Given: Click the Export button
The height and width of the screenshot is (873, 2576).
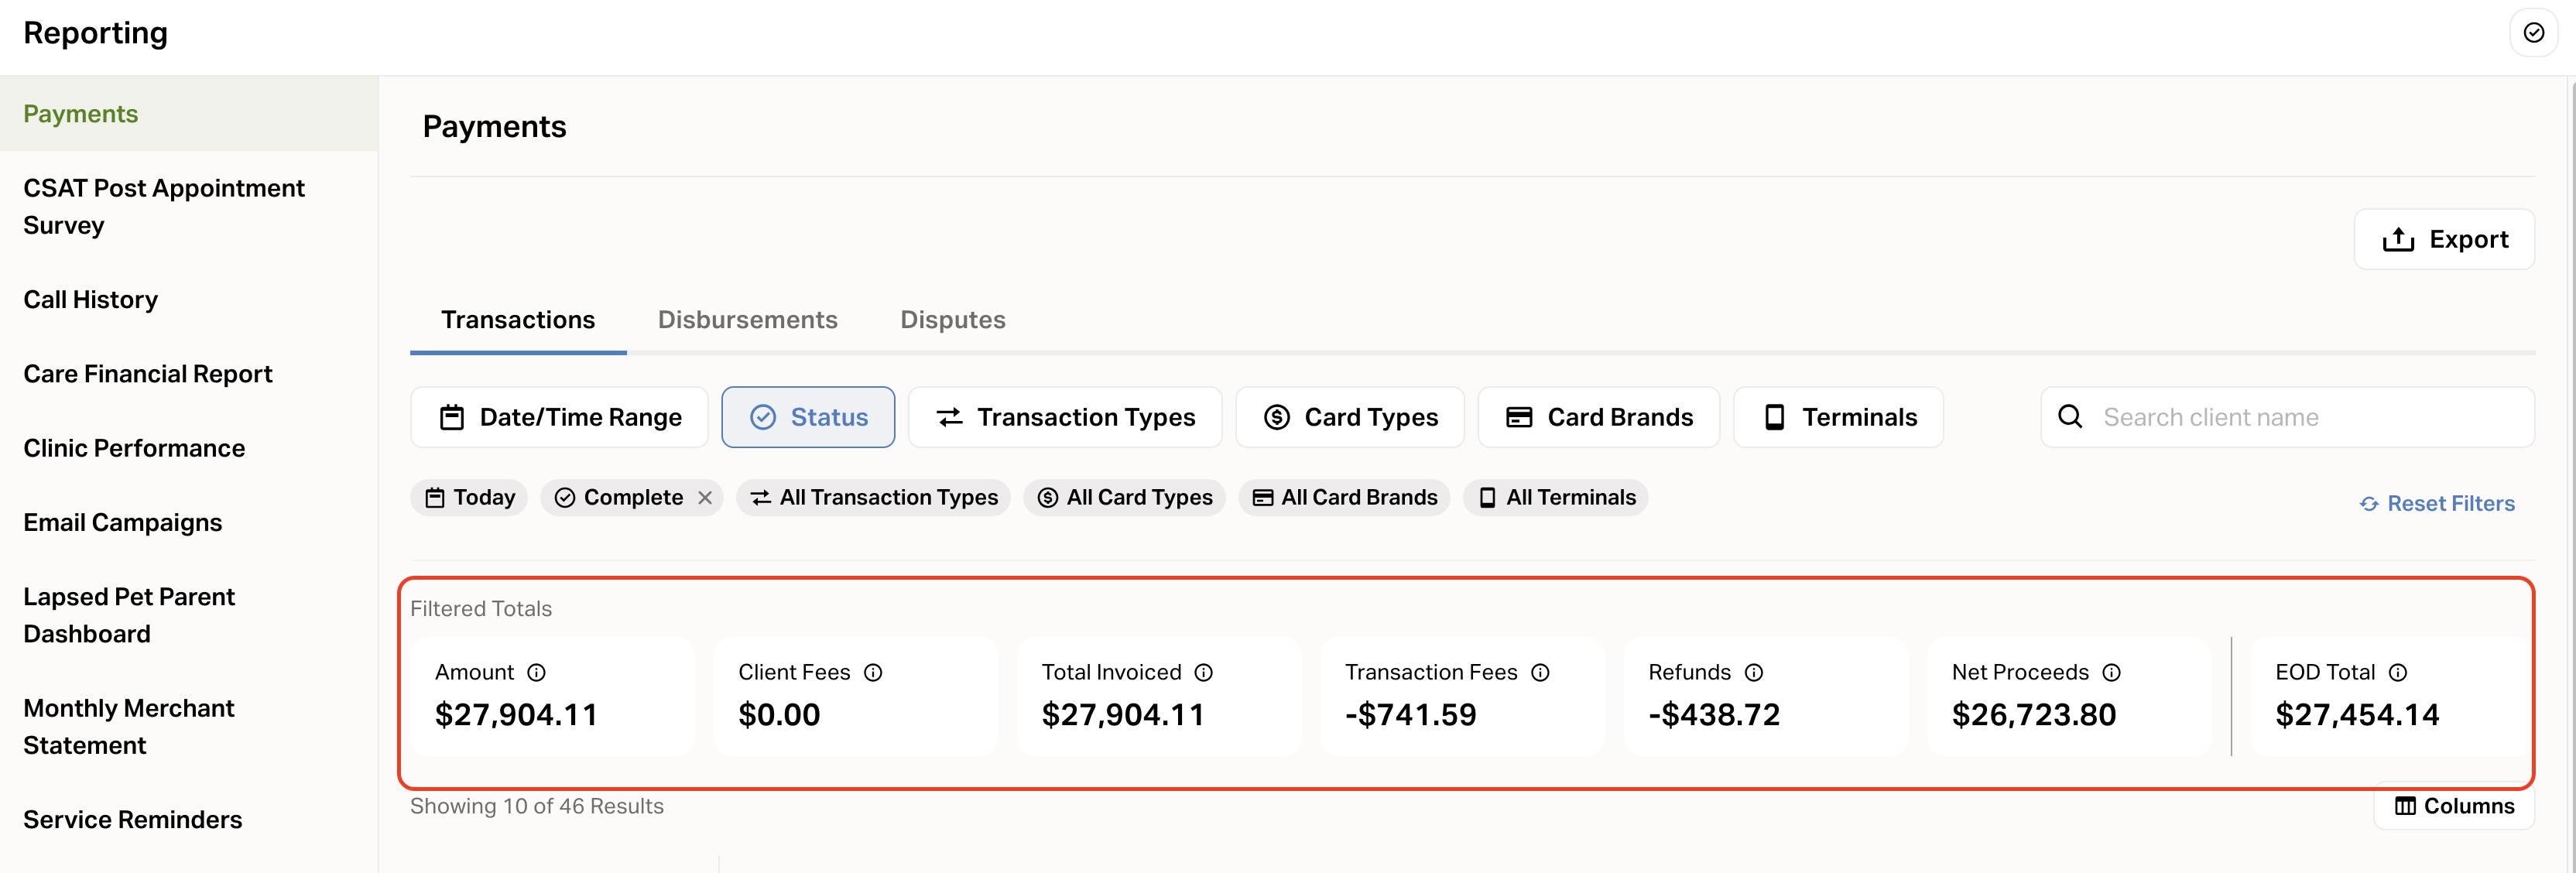Looking at the screenshot, I should tap(2444, 239).
